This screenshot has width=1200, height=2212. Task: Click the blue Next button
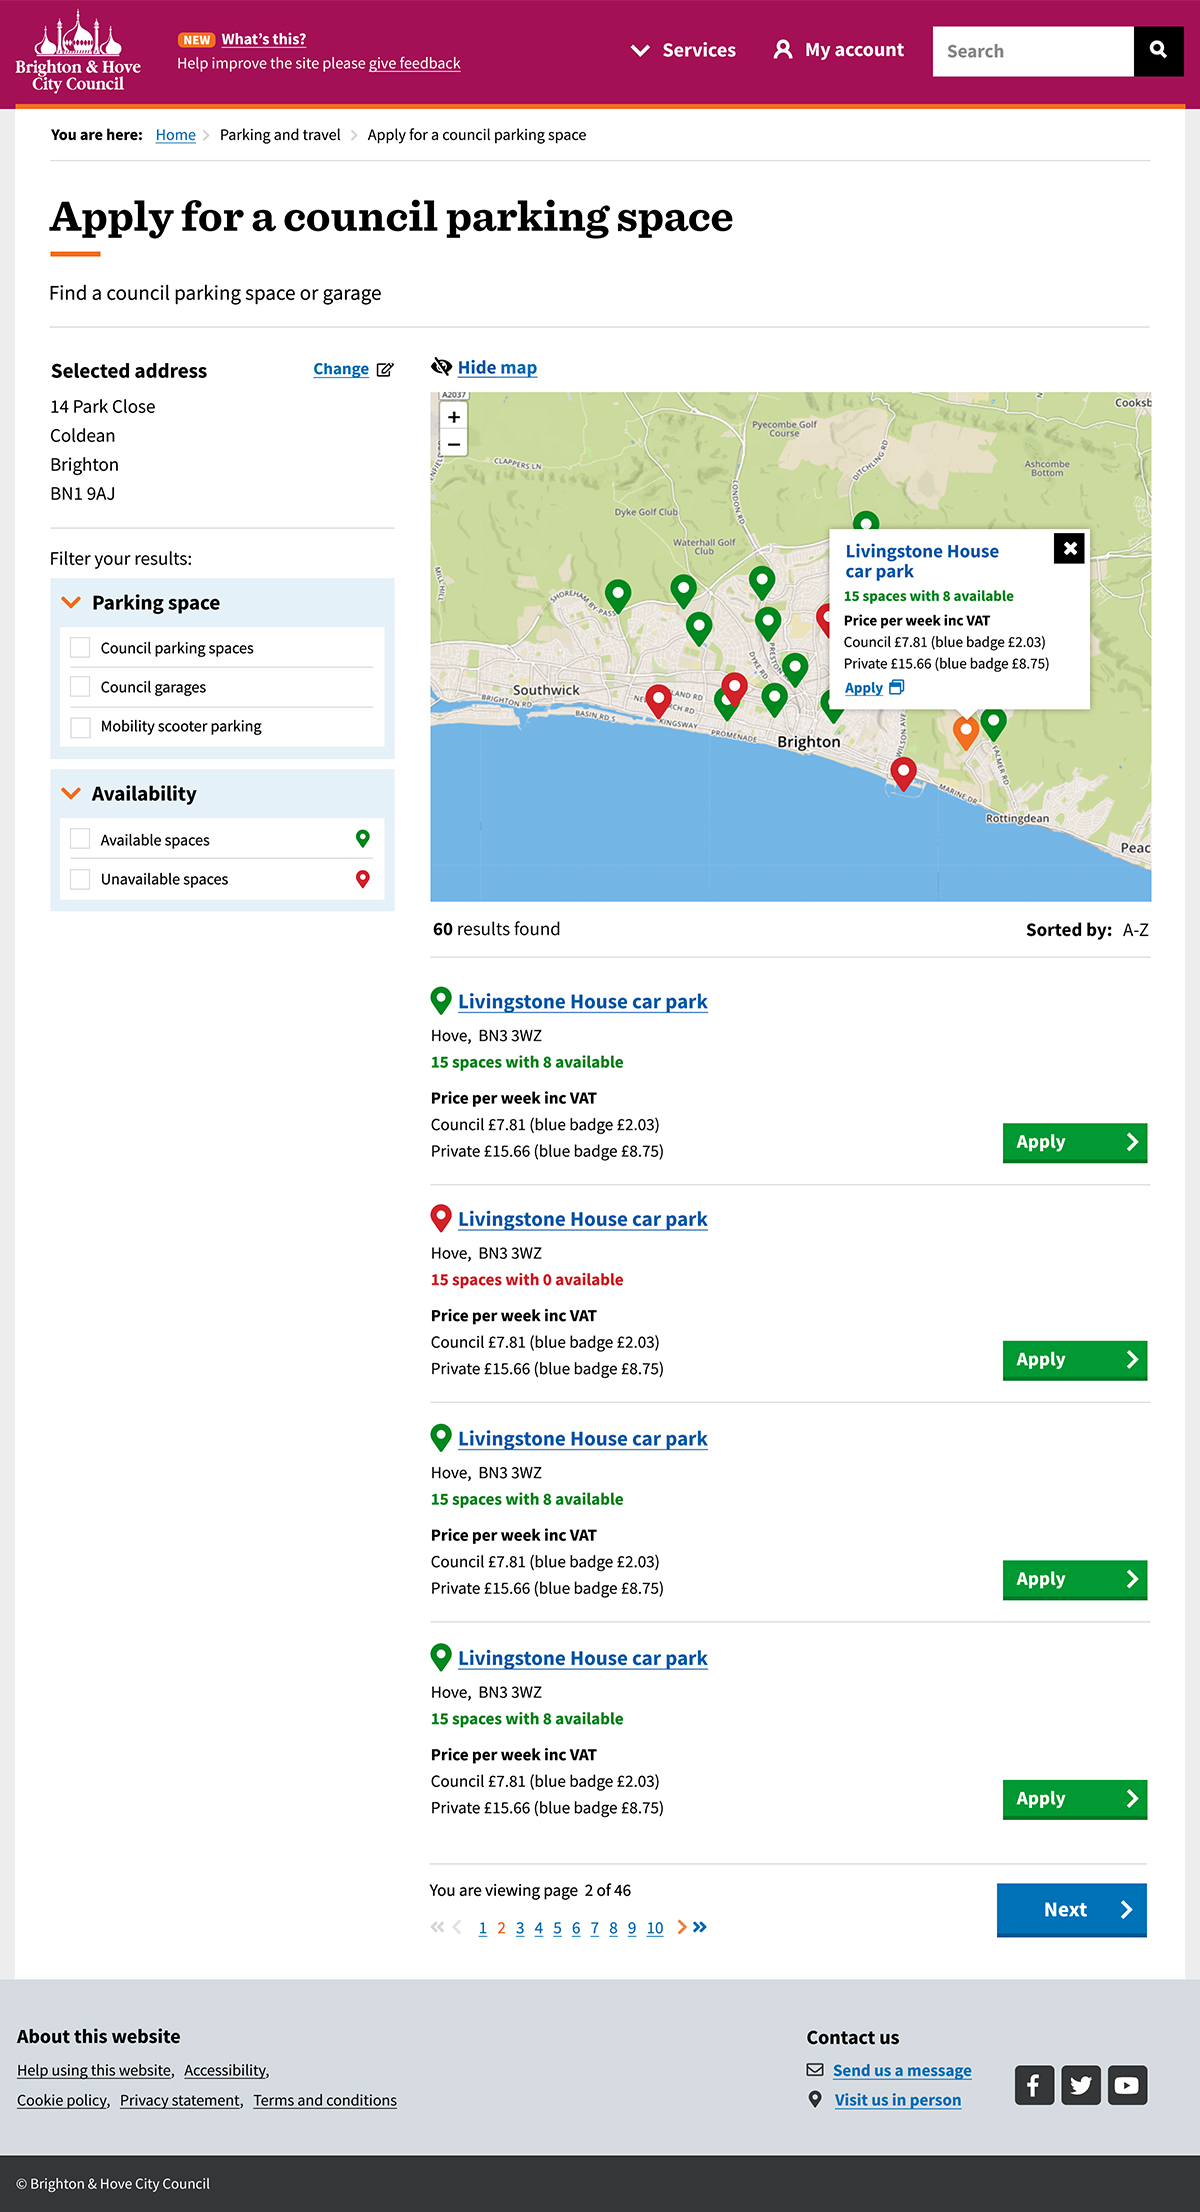point(1071,1910)
